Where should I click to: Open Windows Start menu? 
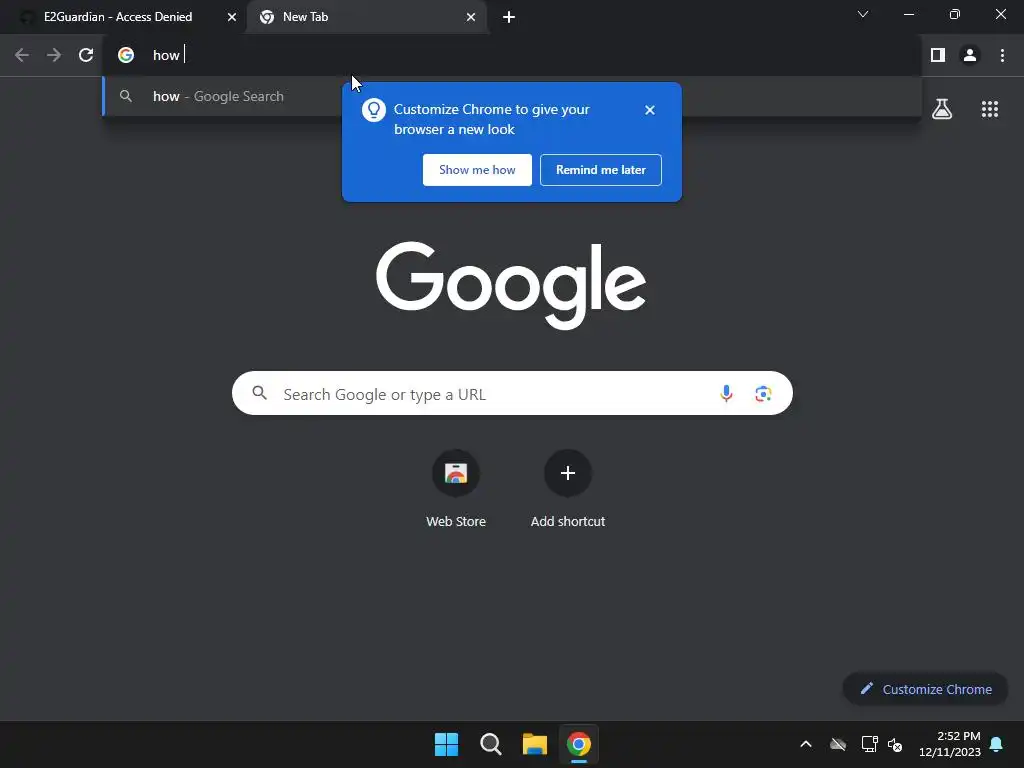447,744
